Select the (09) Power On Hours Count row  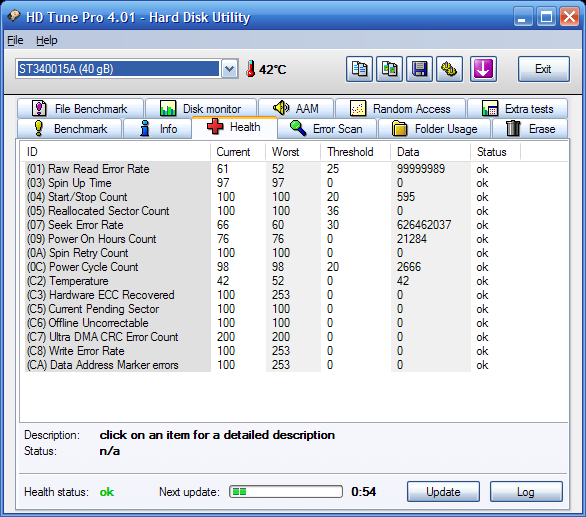[x=272, y=239]
